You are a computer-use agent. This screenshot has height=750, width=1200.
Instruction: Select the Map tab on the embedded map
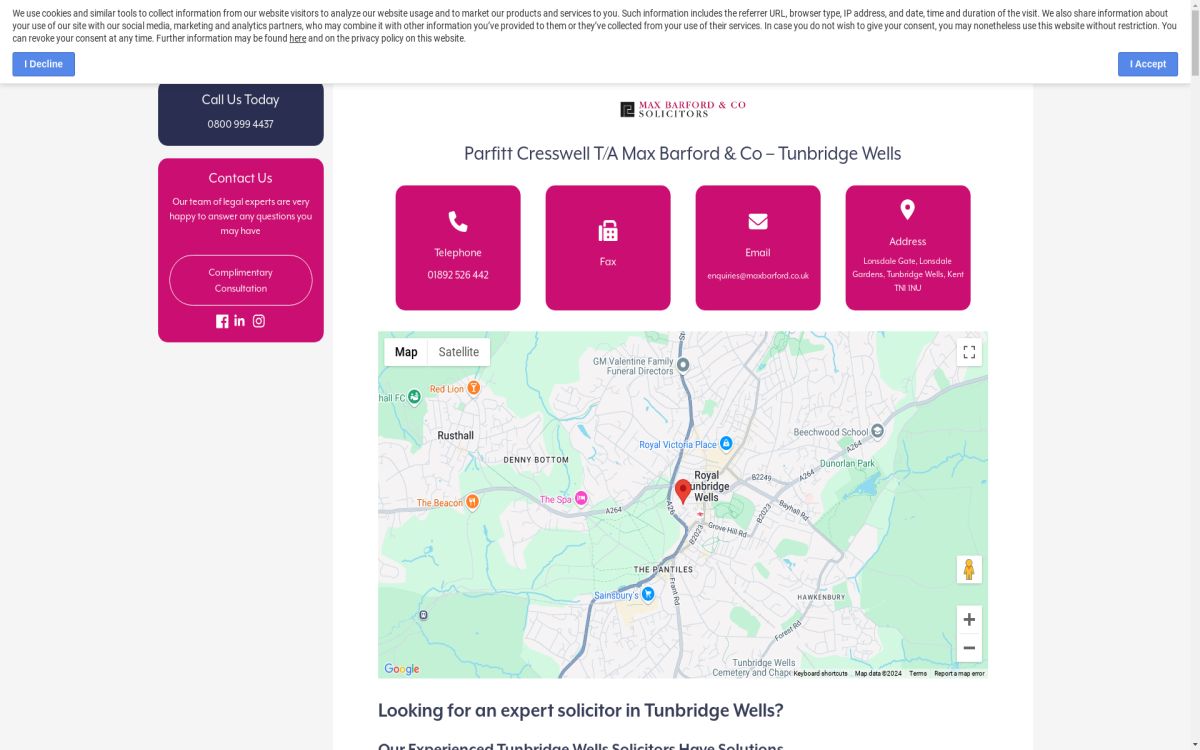[406, 351]
